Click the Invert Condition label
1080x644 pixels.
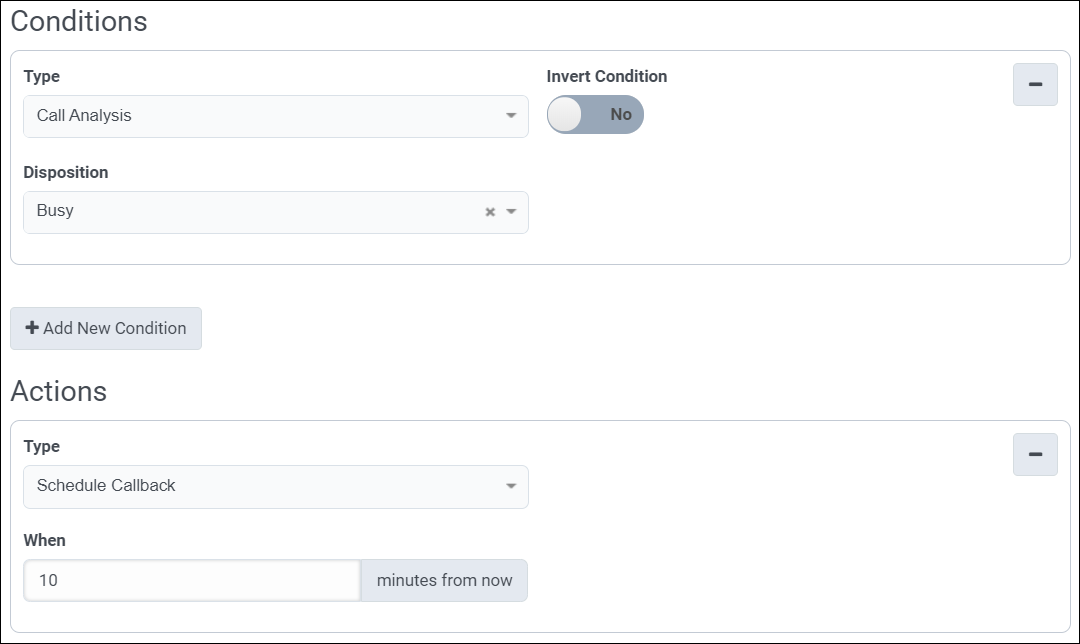(607, 76)
